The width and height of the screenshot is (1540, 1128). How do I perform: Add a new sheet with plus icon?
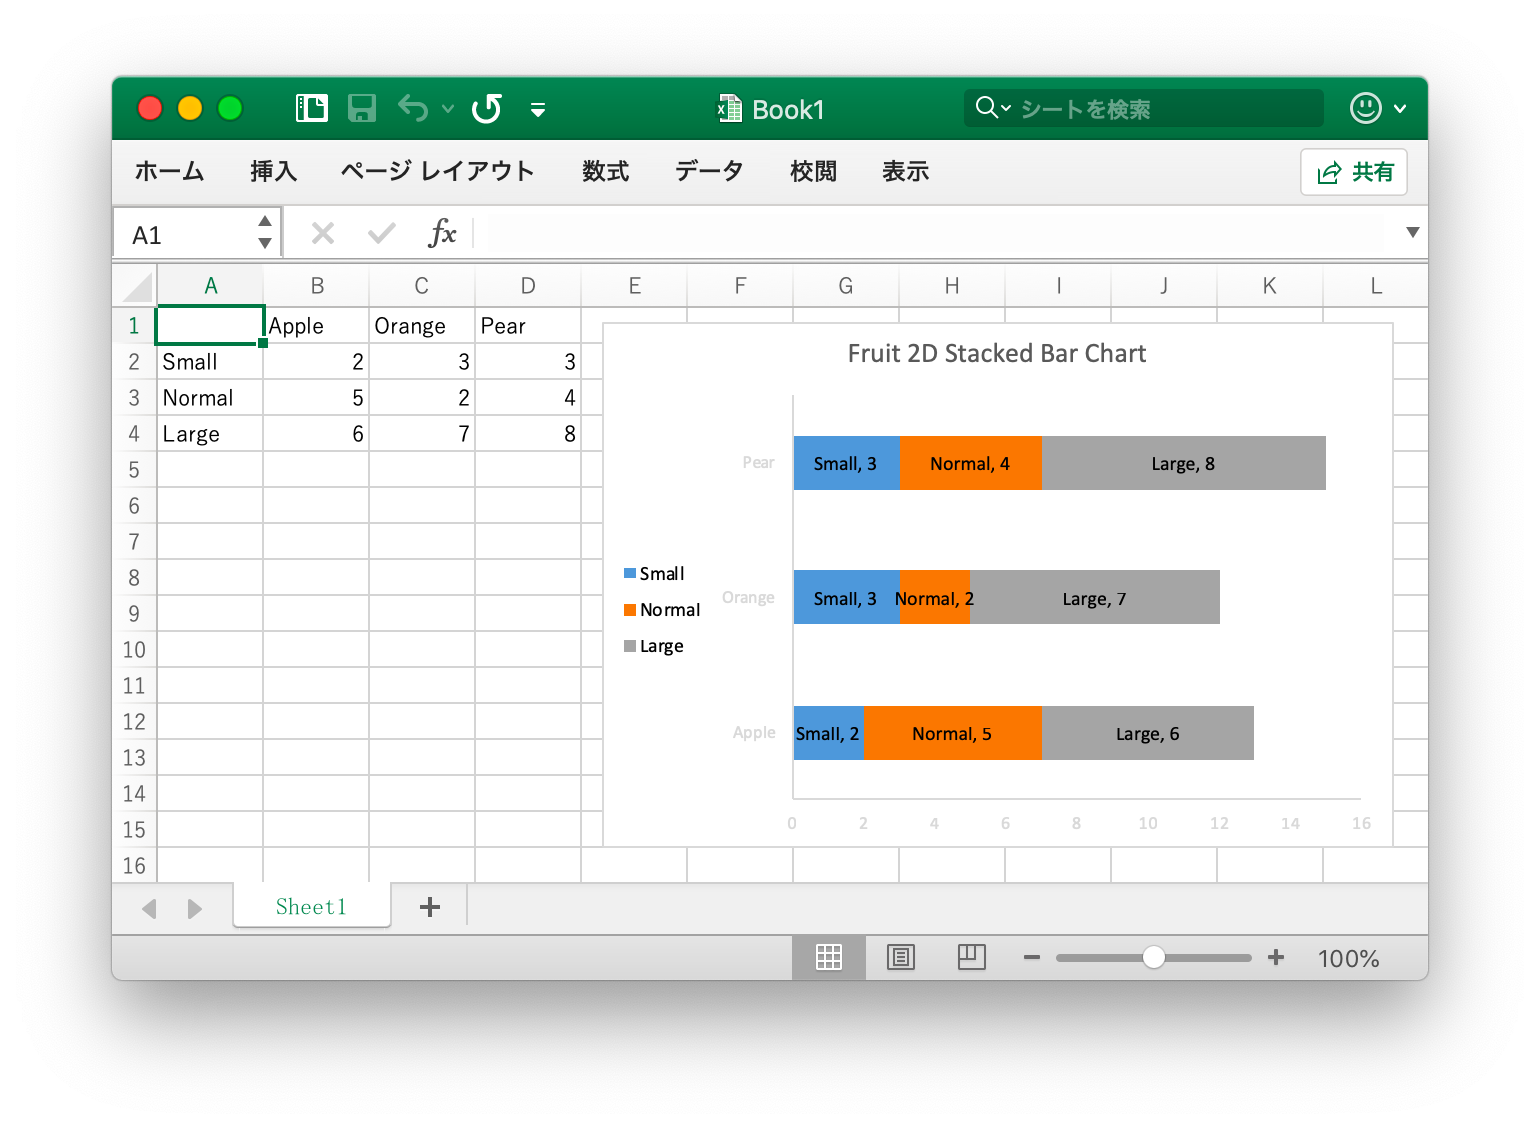pyautogui.click(x=430, y=907)
